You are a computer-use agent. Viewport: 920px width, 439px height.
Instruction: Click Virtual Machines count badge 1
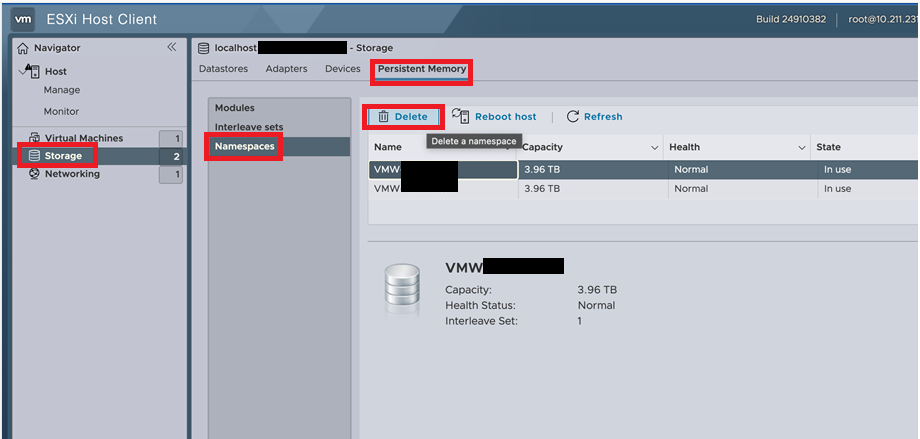point(171,139)
